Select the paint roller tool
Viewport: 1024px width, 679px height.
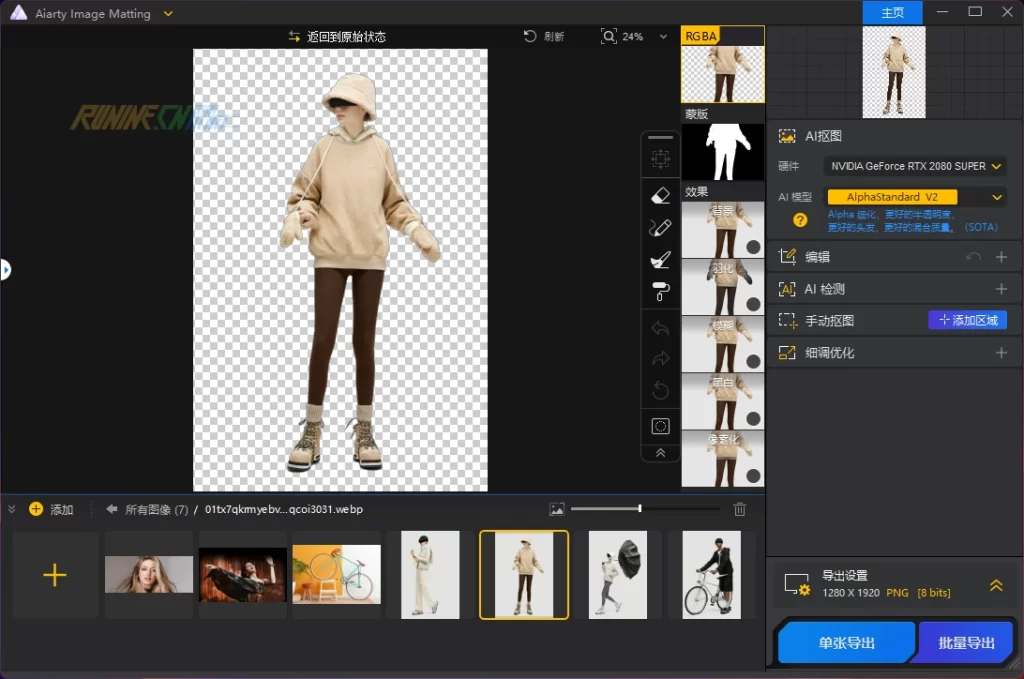[660, 291]
